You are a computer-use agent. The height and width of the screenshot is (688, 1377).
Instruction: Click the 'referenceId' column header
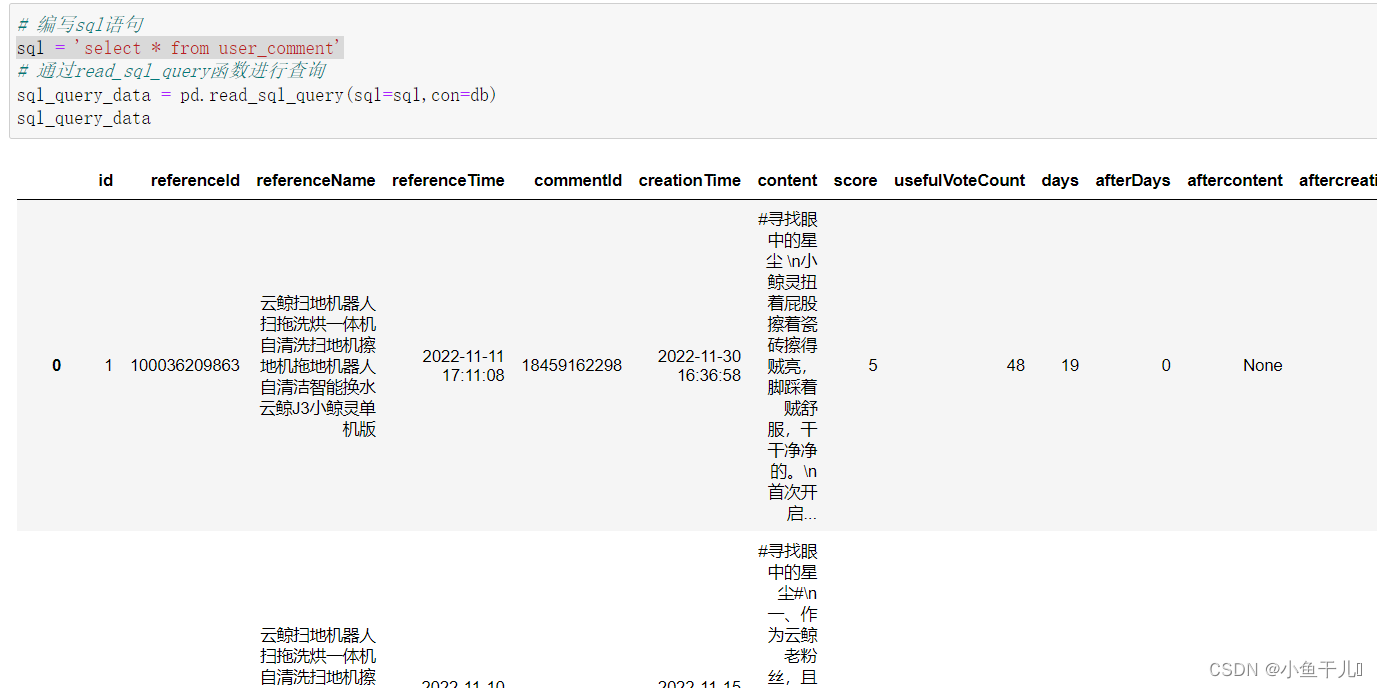click(195, 180)
